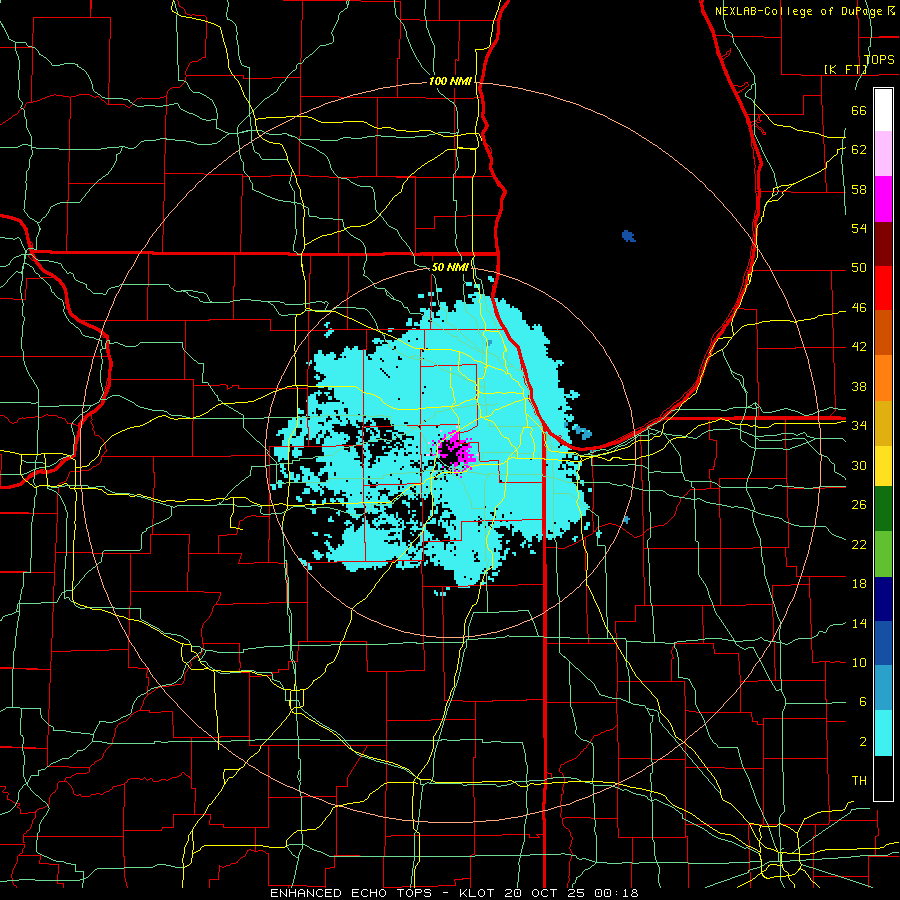Click the '62' legend value label

[x=859, y=150]
